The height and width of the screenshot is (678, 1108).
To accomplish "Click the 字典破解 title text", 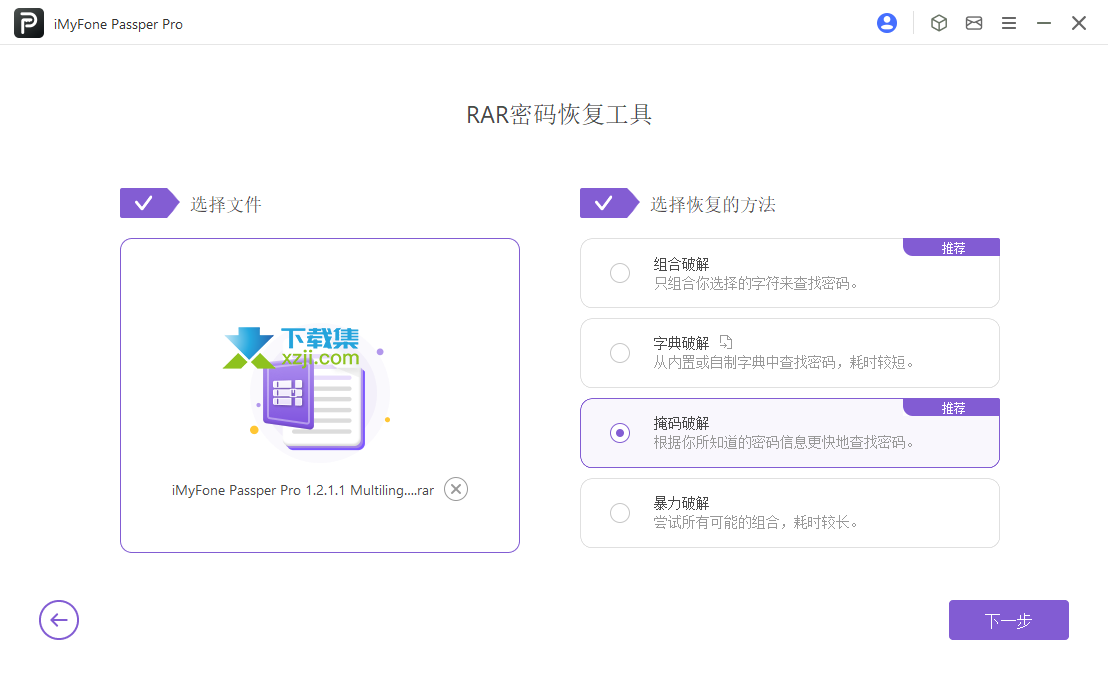I will 681,344.
